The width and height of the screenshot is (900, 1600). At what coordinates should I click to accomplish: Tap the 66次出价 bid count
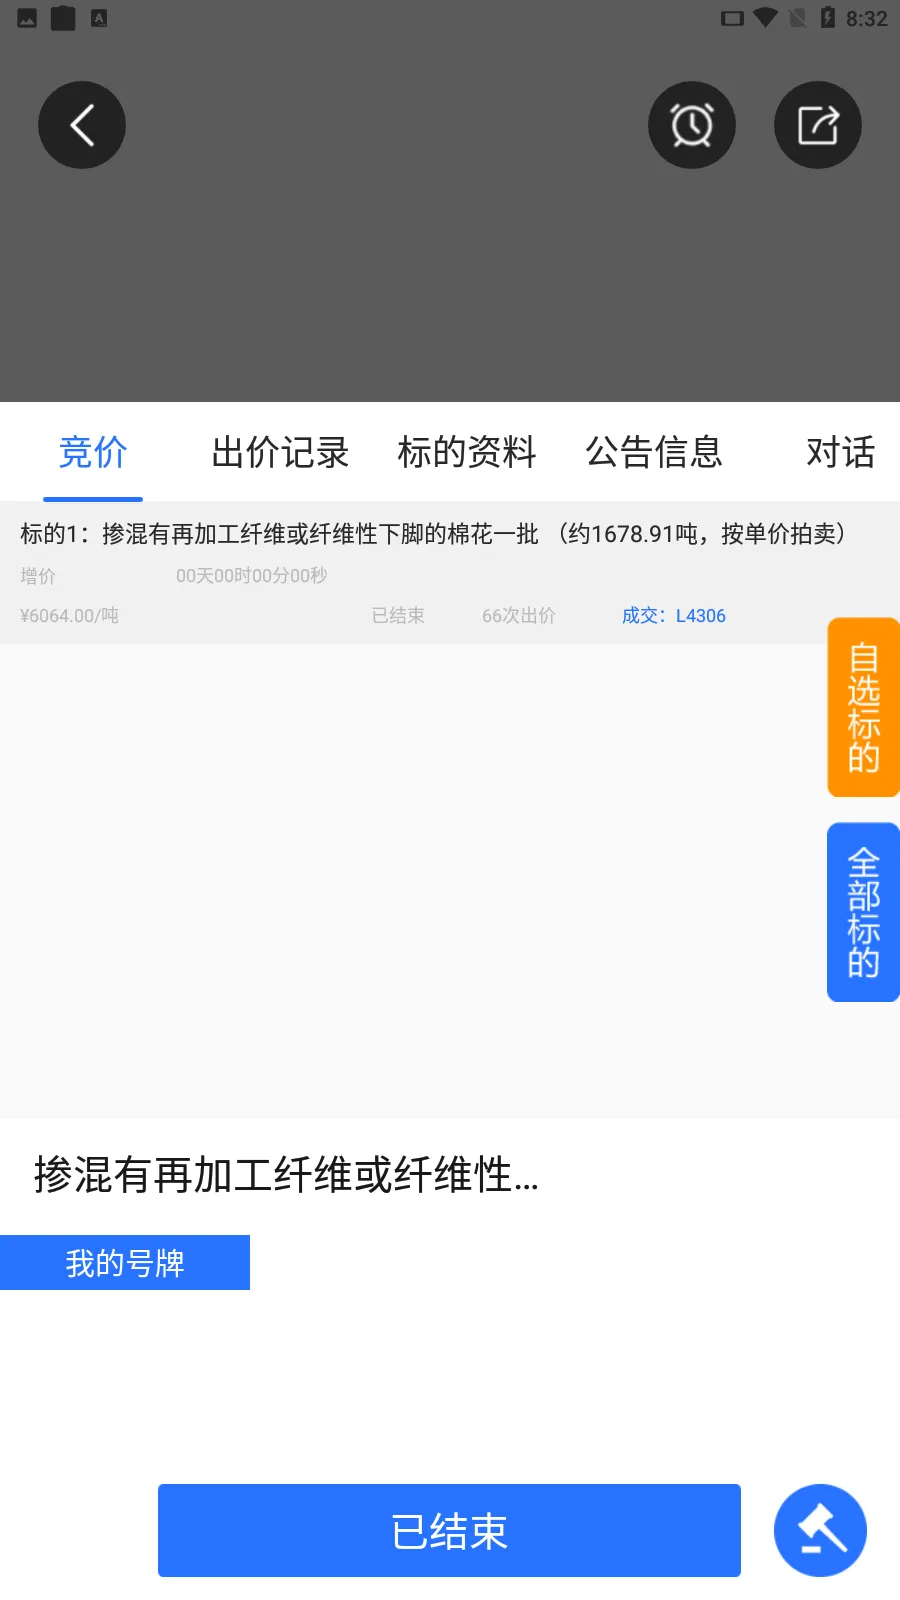[518, 616]
